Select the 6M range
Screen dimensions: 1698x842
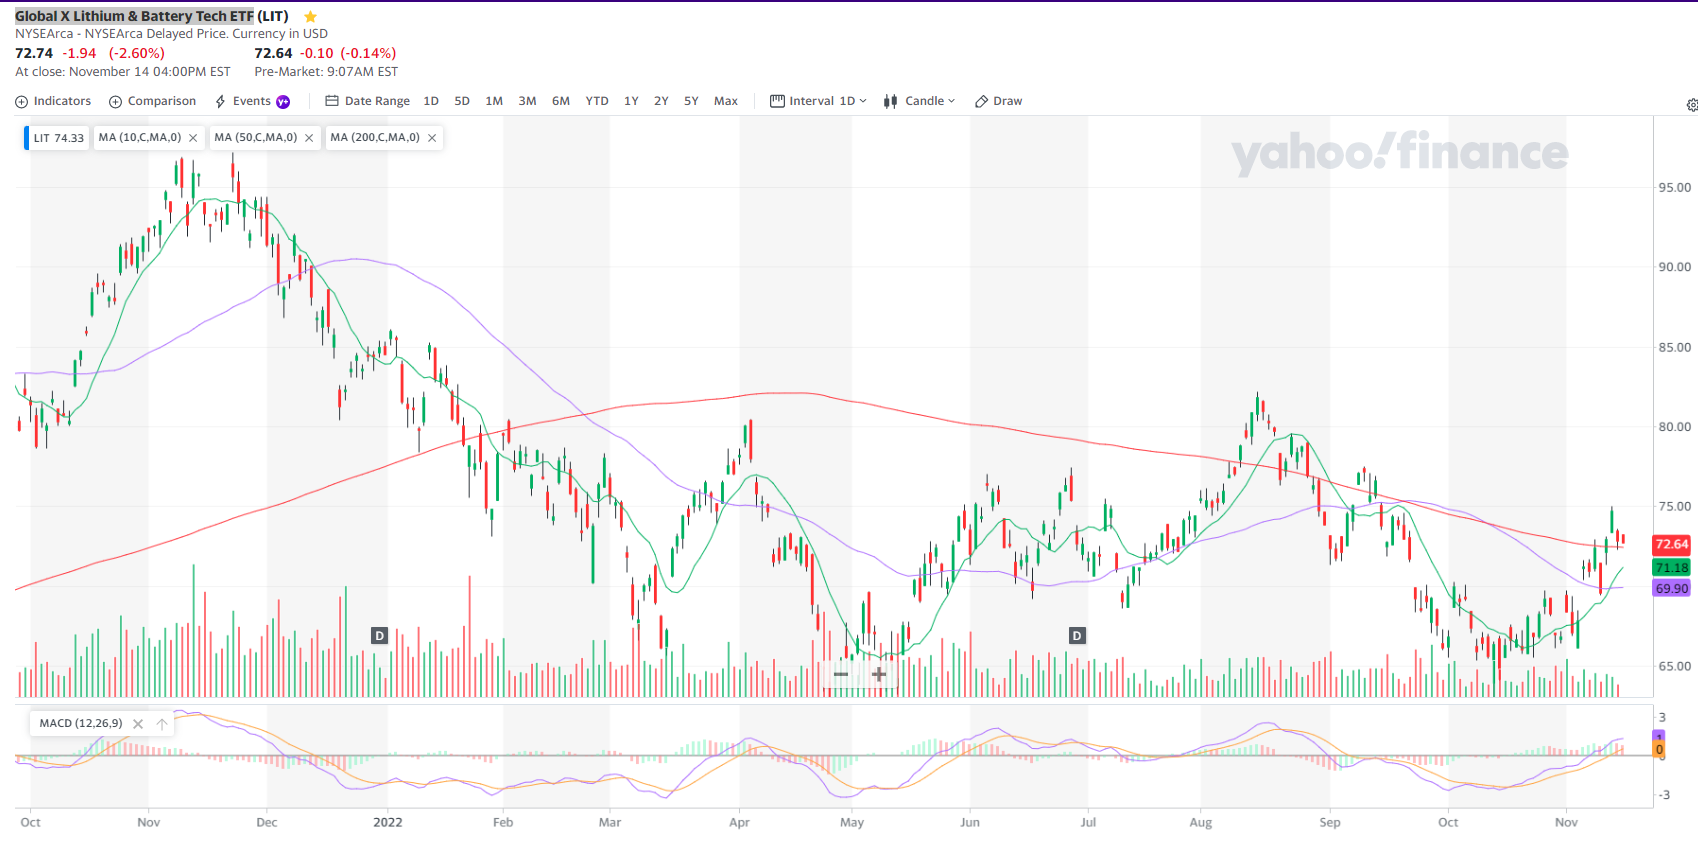pyautogui.click(x=561, y=101)
